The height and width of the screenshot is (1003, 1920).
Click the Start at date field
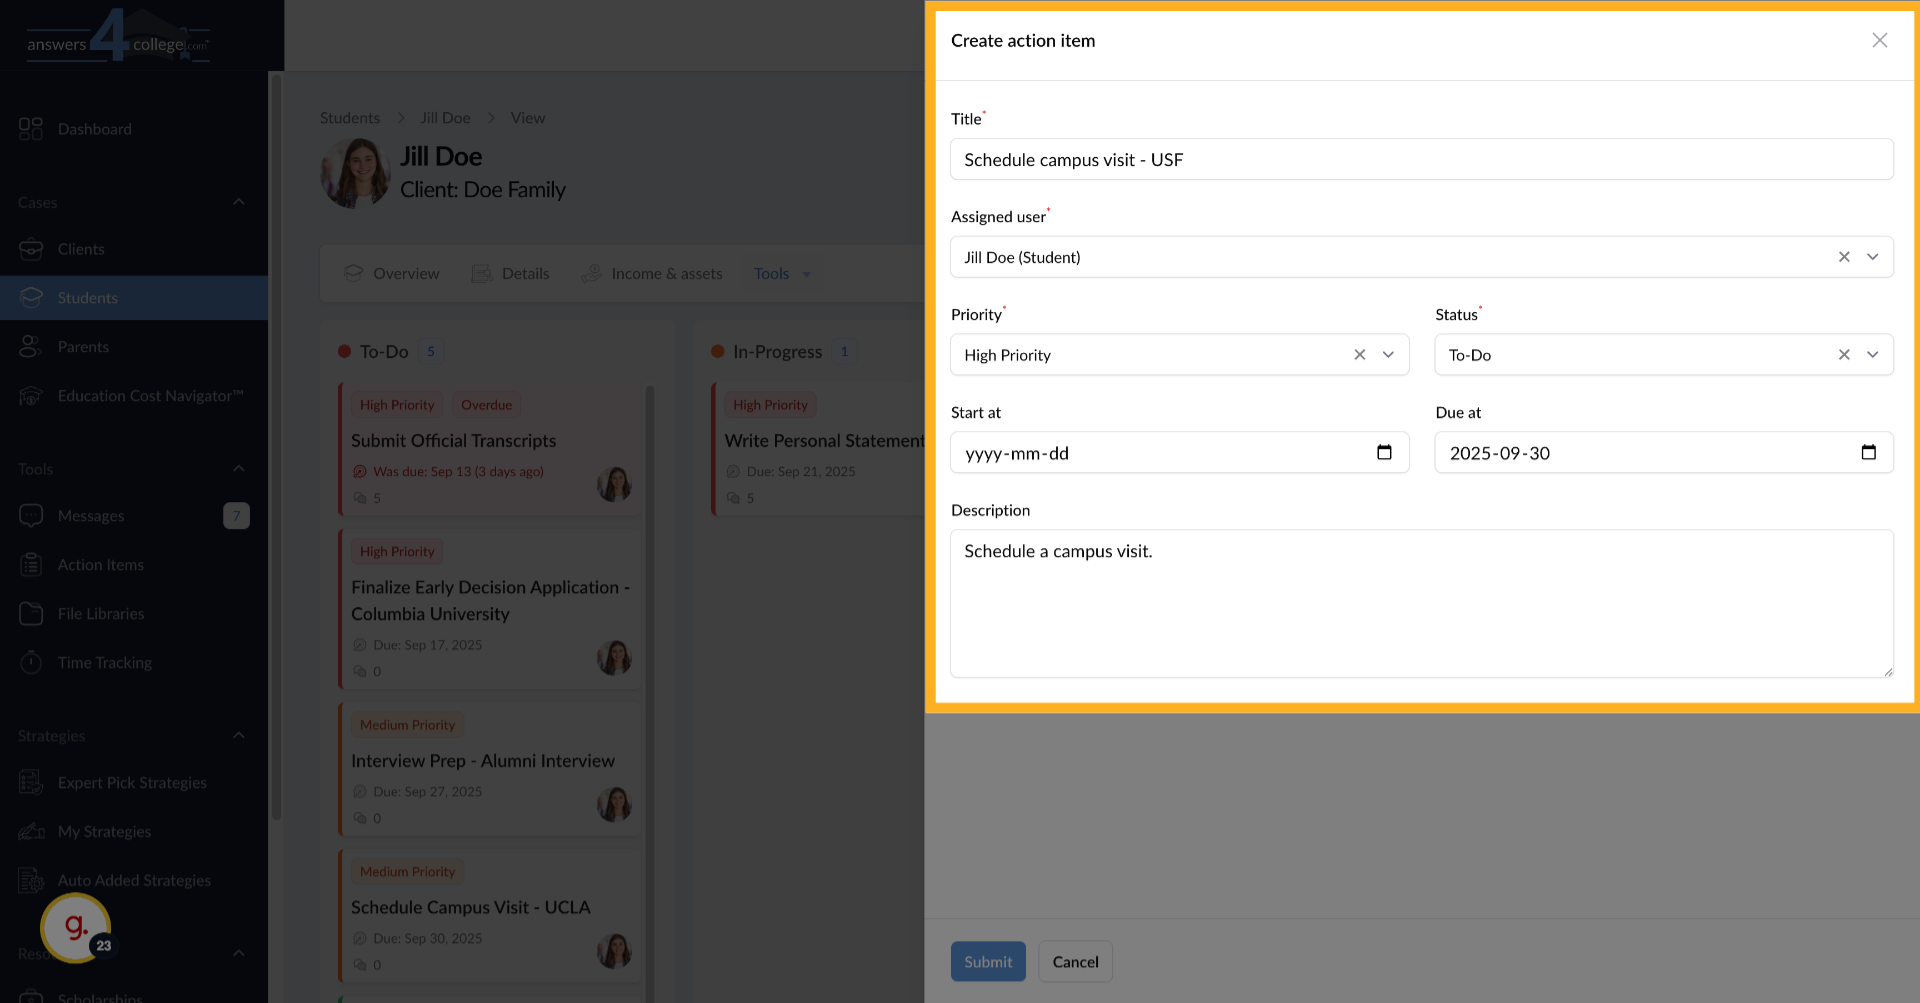(1179, 452)
